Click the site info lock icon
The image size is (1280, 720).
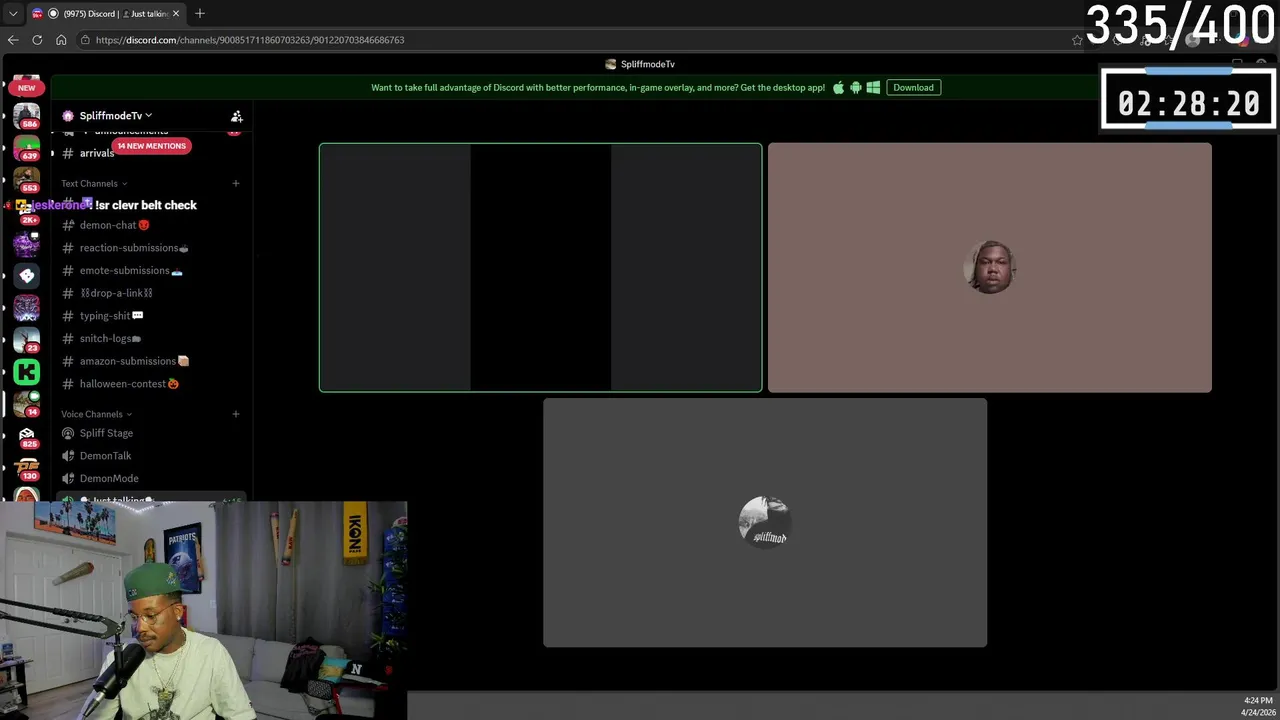point(85,40)
